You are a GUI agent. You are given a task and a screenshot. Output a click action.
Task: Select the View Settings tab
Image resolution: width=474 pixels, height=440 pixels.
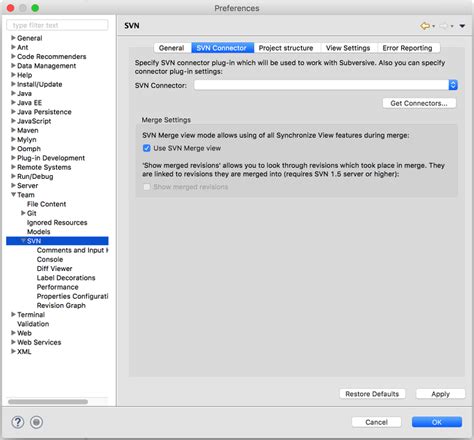[x=348, y=48]
